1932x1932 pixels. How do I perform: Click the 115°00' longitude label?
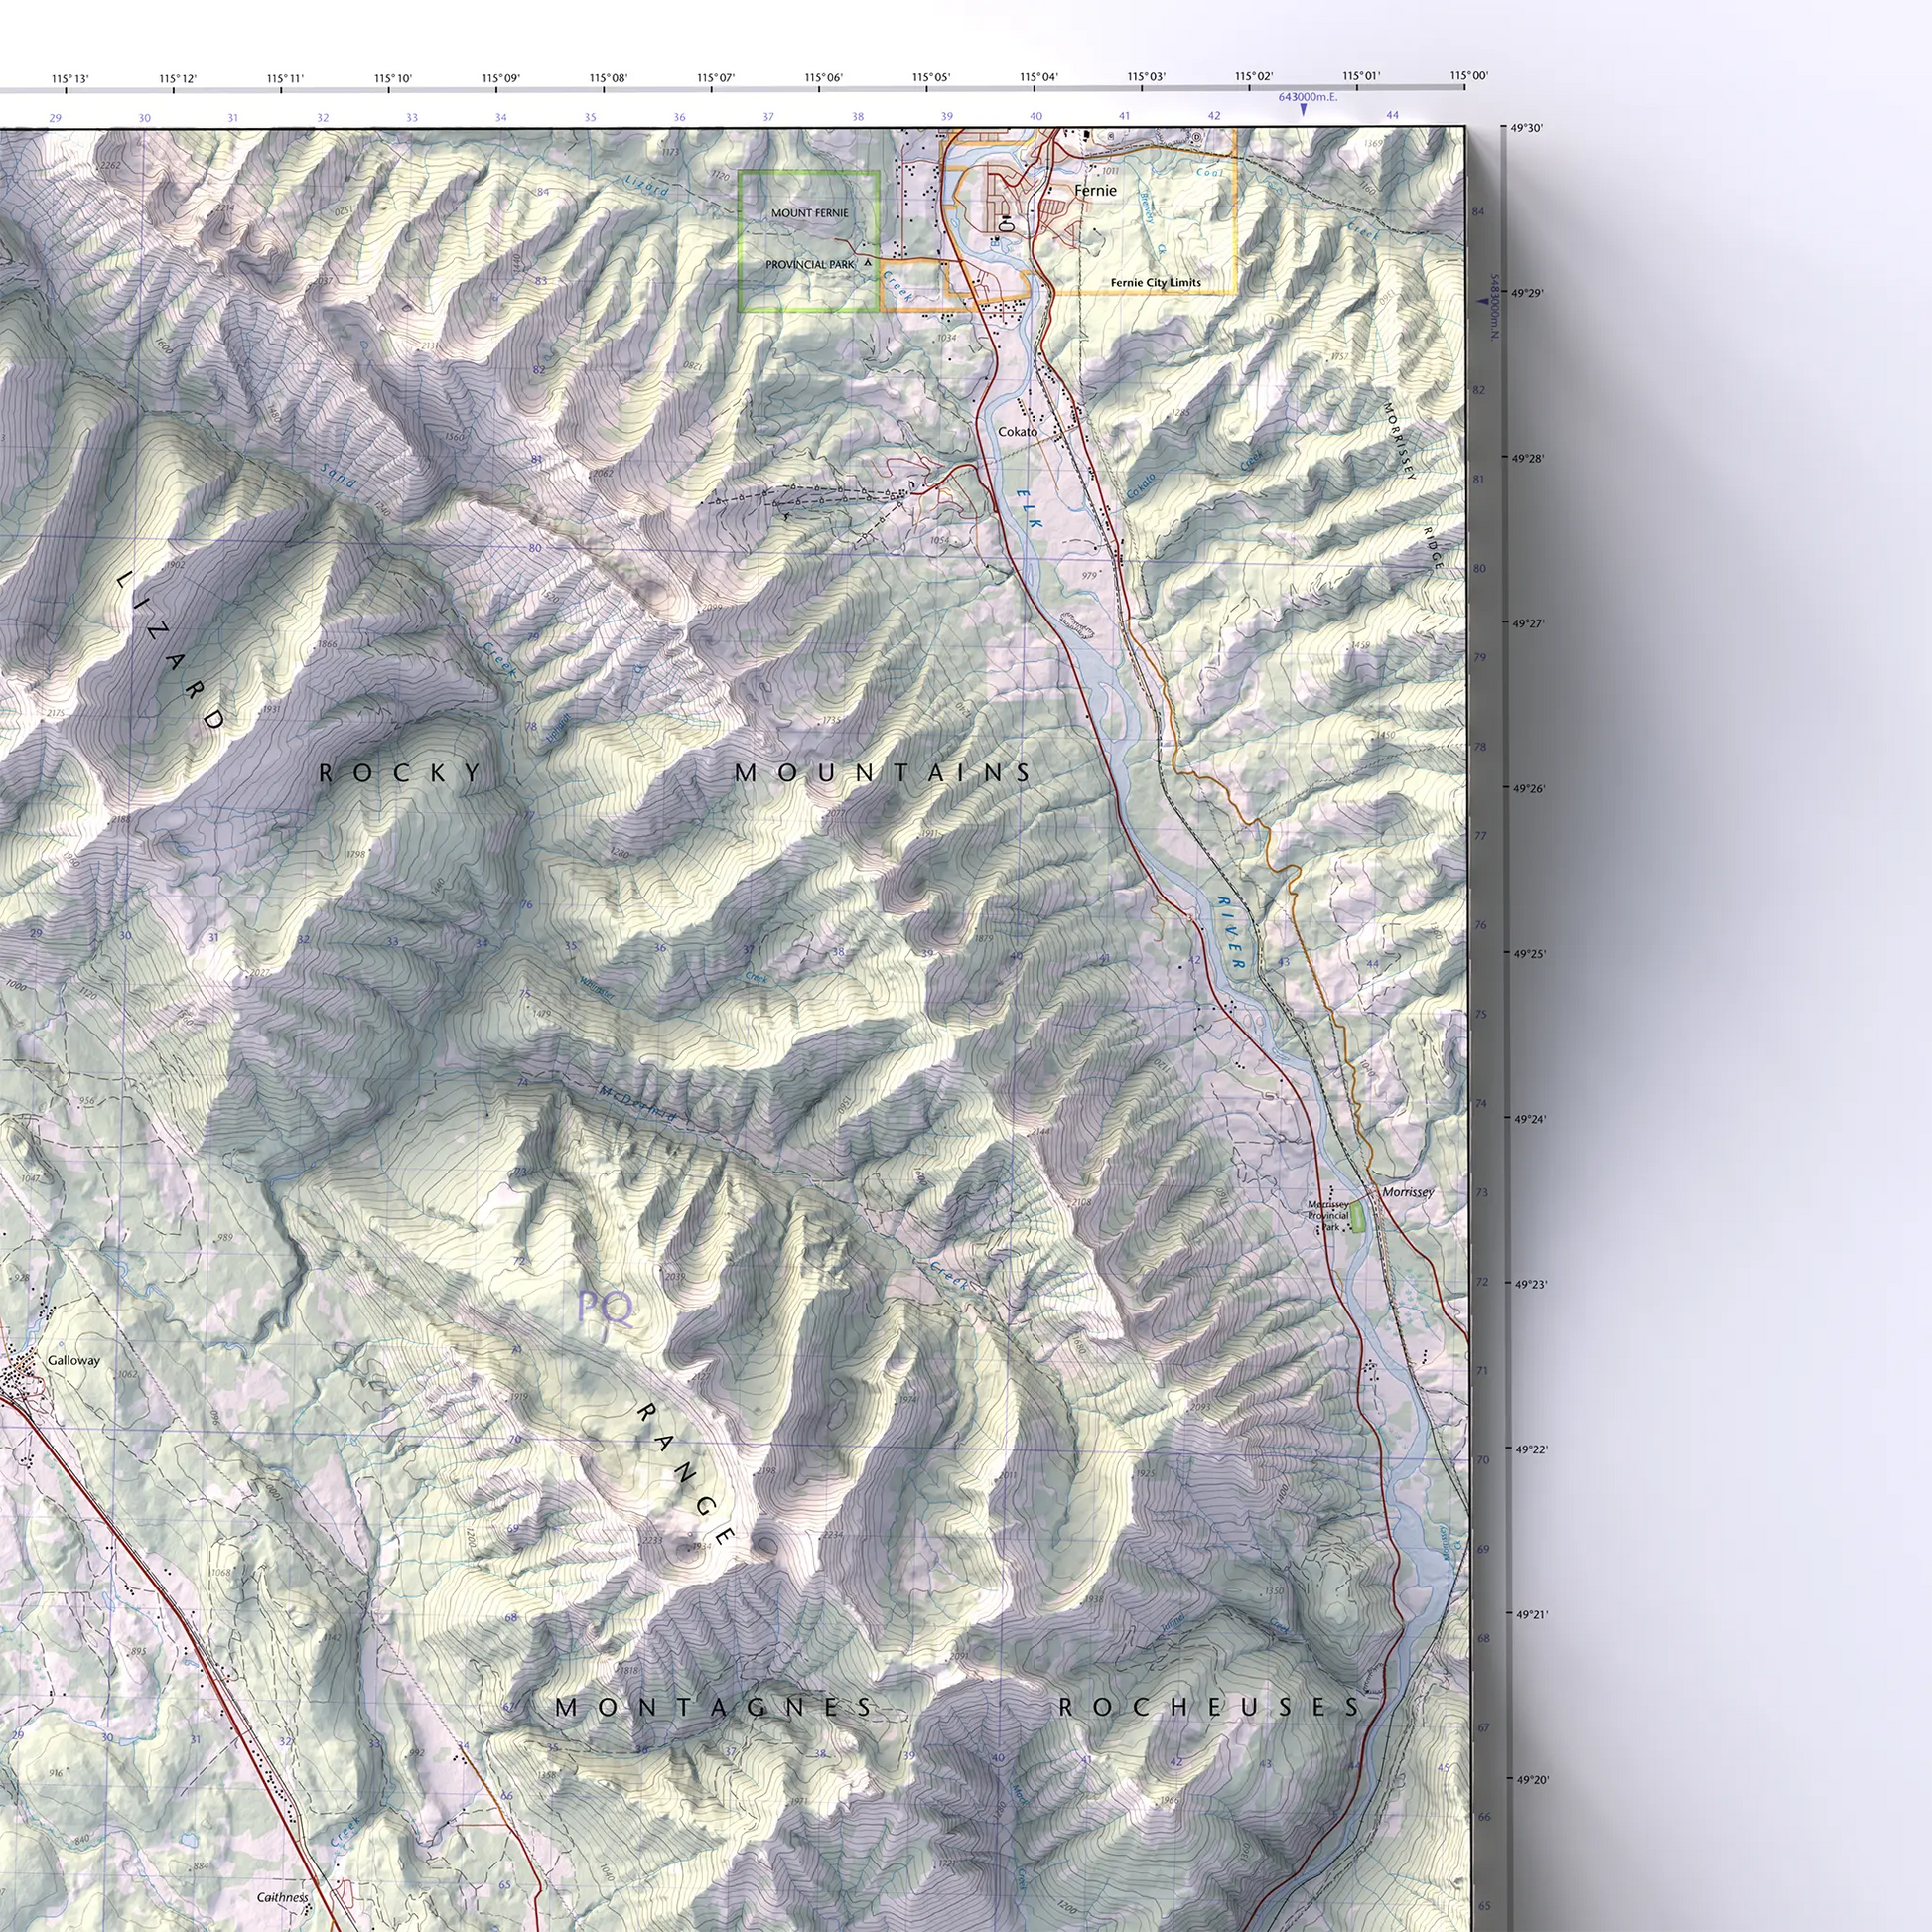1468,77
